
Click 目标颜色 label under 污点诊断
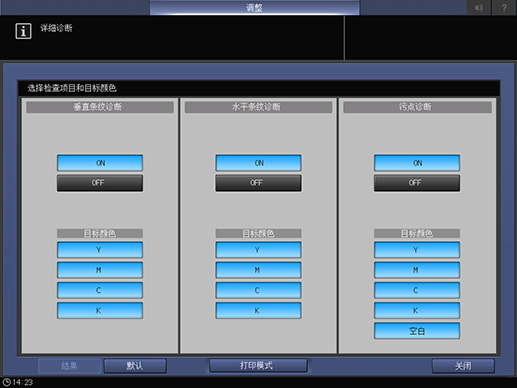tap(417, 233)
